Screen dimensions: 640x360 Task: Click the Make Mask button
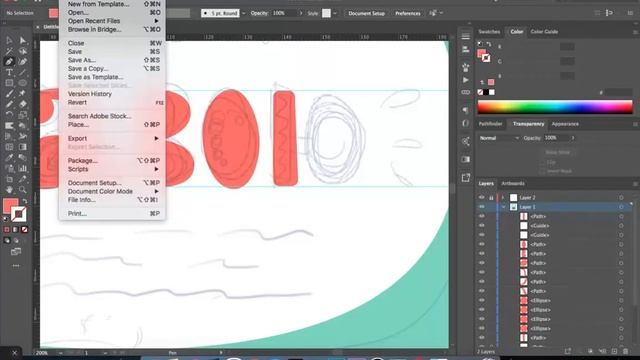point(558,152)
